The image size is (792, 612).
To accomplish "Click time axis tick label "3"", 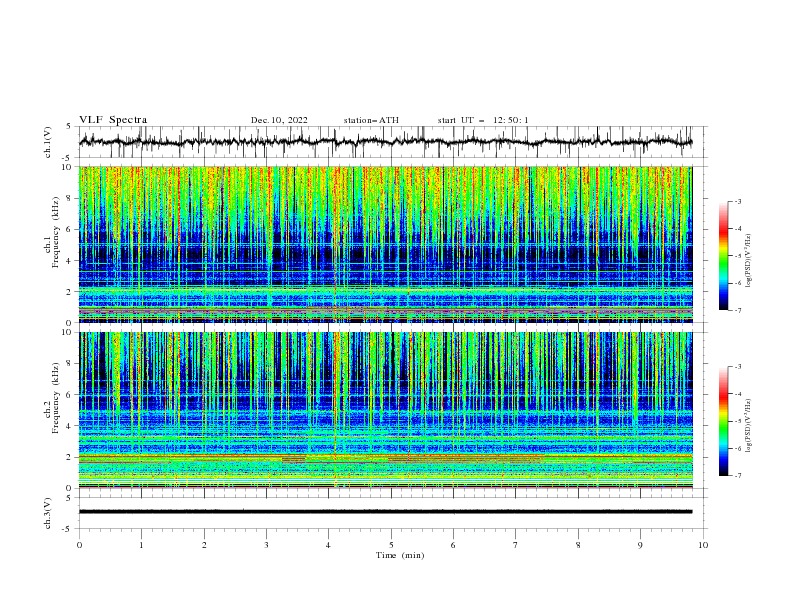I will tap(267, 545).
